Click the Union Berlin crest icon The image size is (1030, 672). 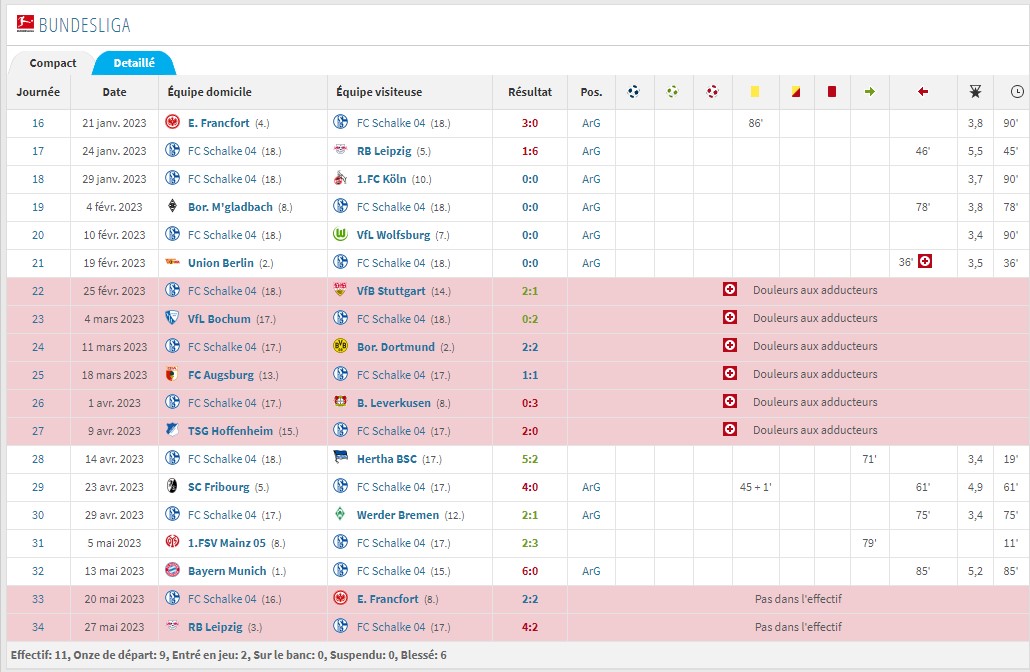173,262
